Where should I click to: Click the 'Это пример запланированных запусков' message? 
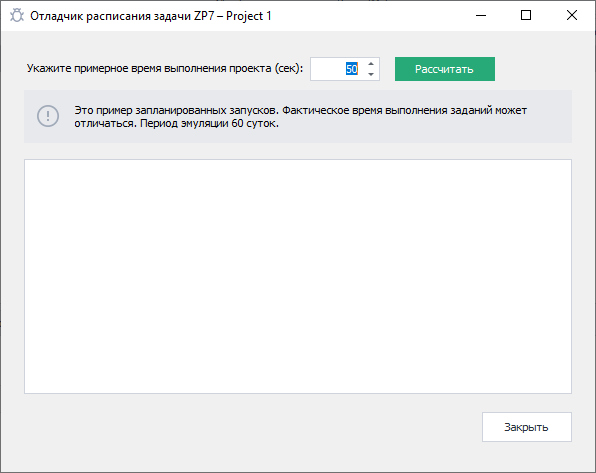click(176, 110)
